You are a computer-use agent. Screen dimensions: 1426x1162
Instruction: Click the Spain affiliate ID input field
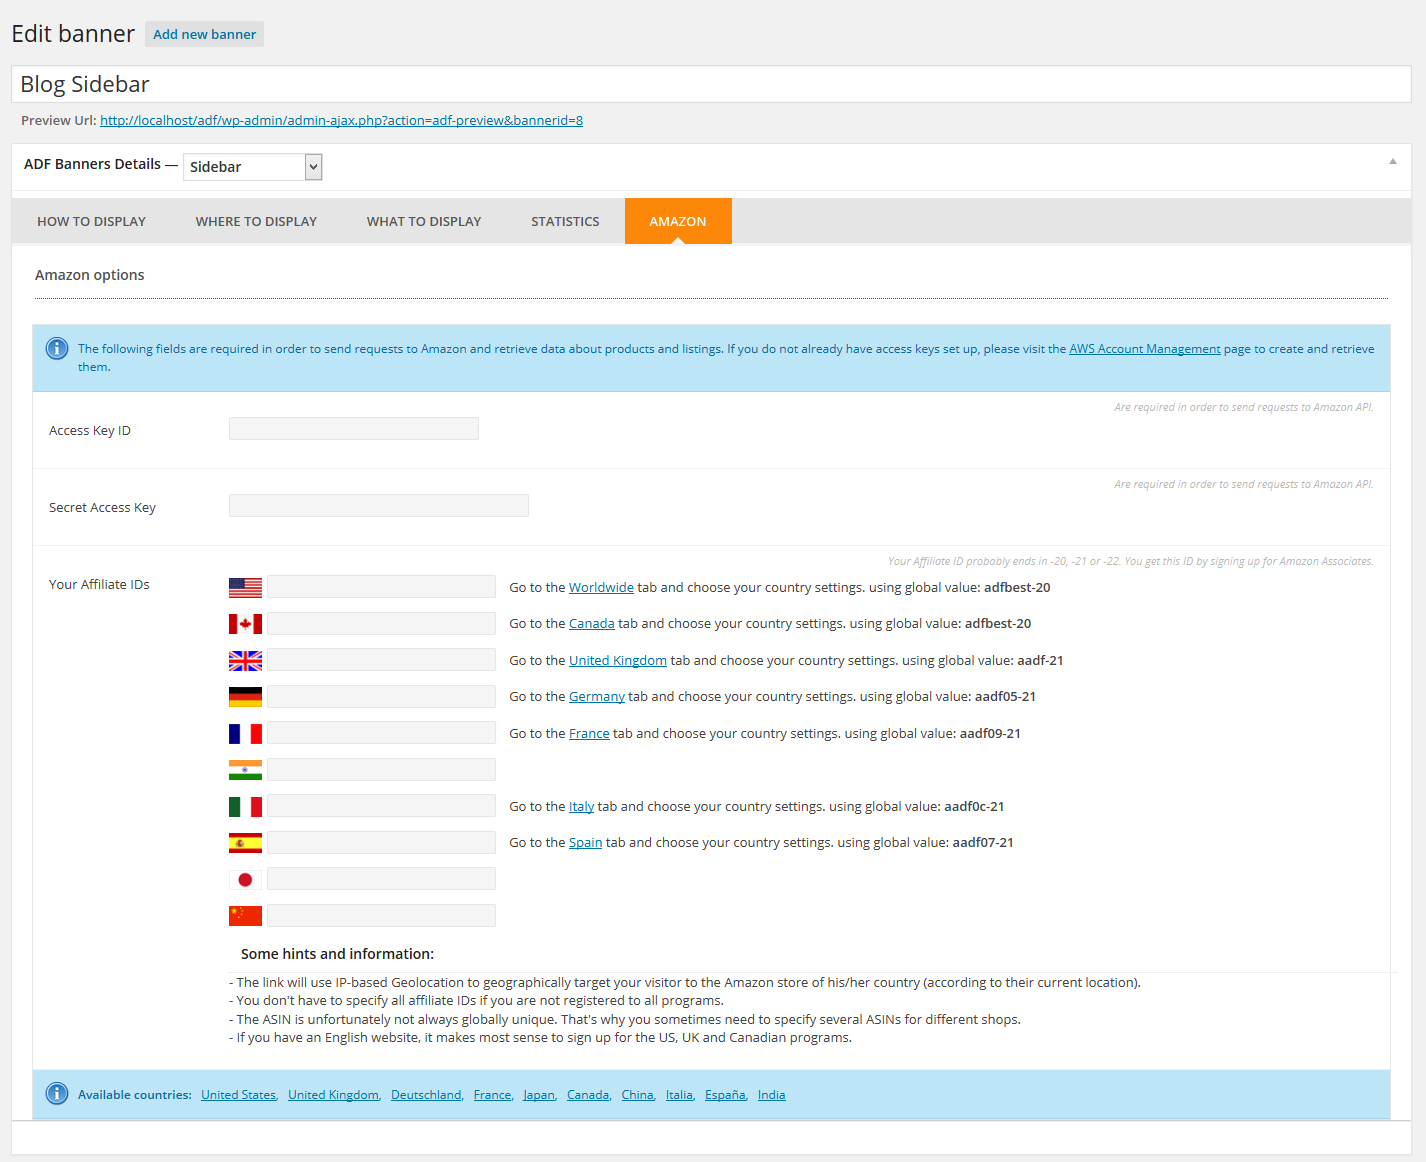point(381,842)
